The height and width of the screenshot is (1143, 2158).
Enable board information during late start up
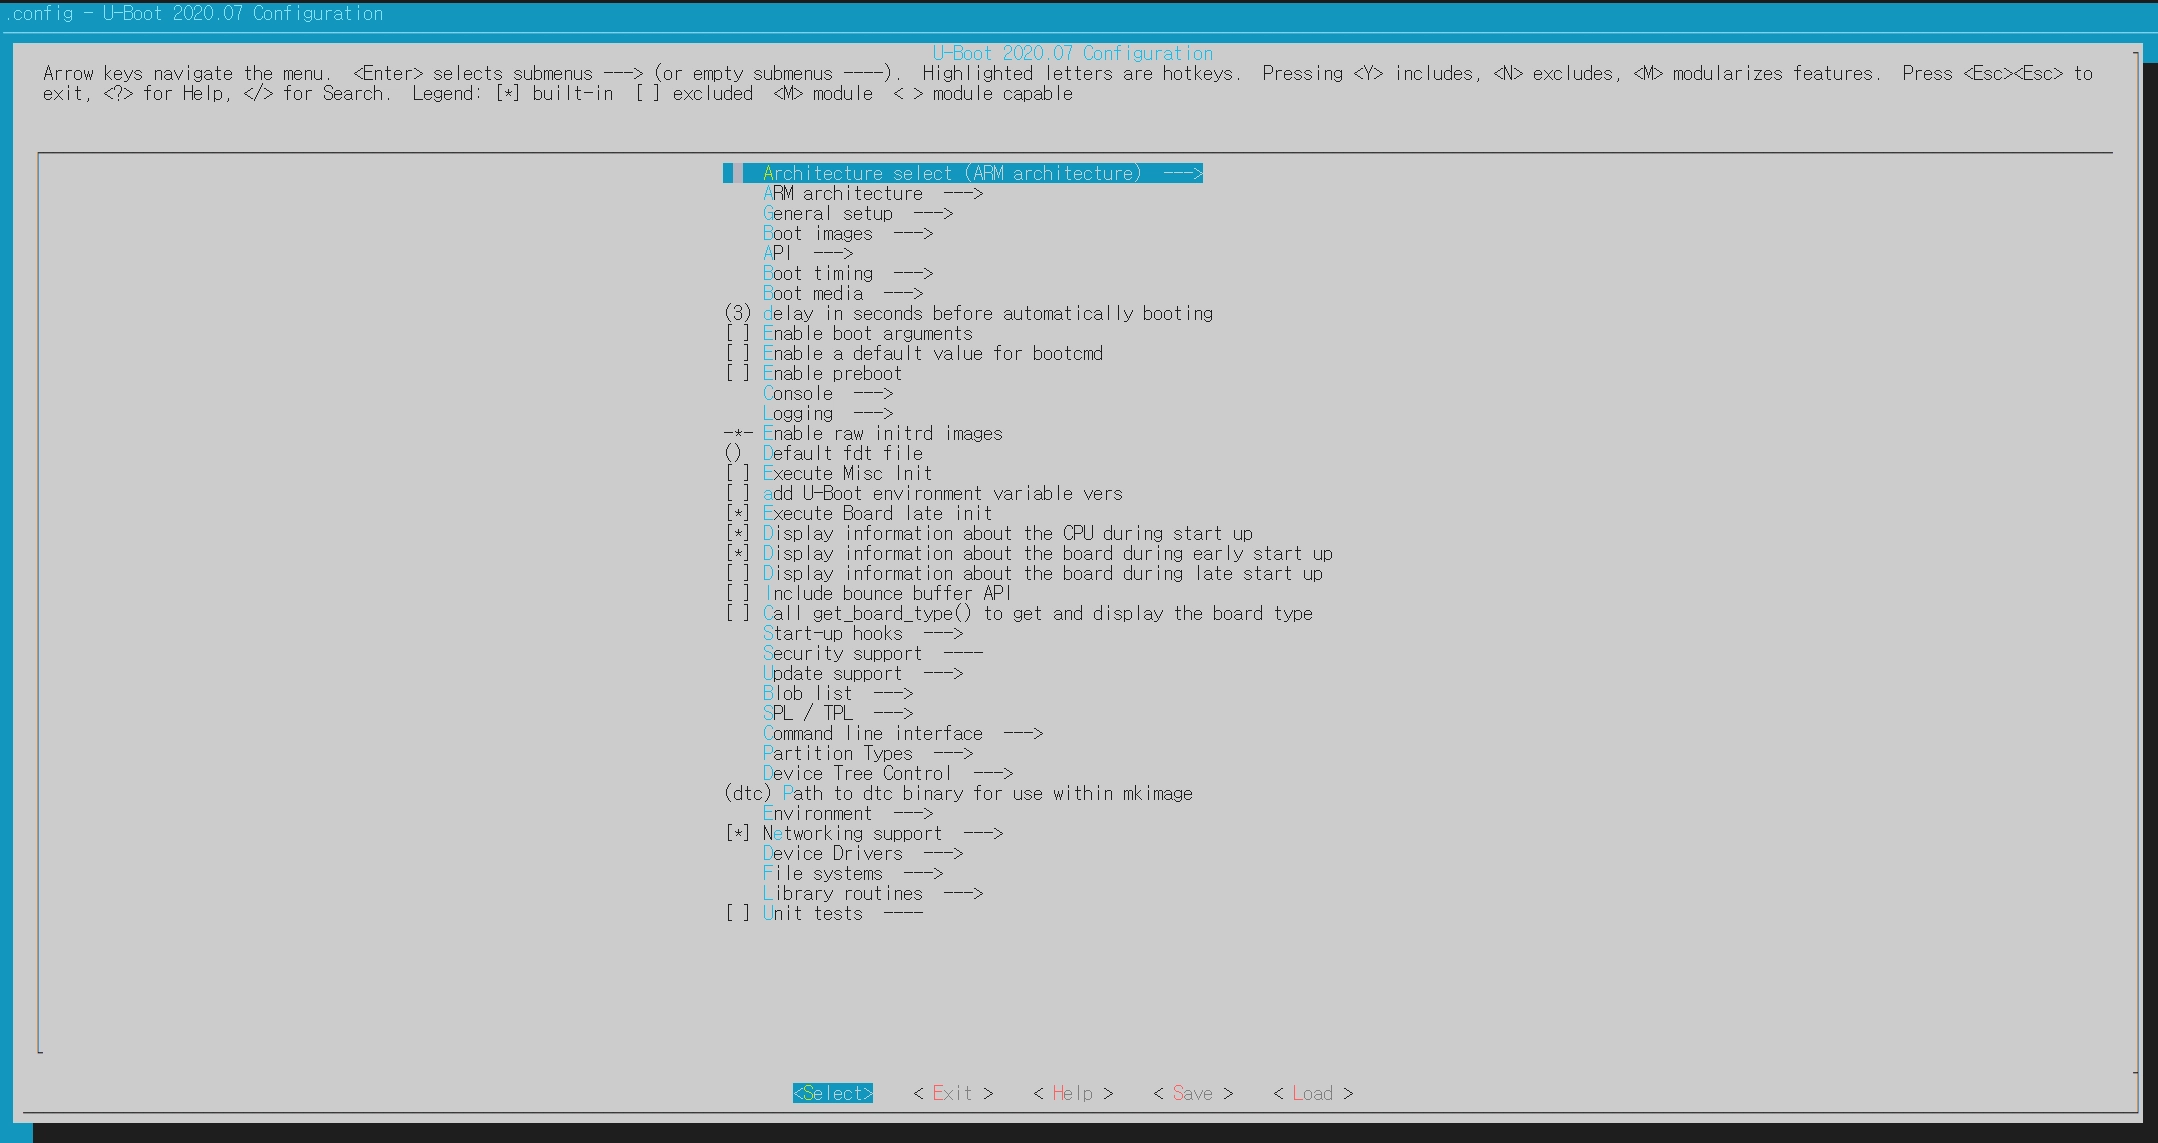(1023, 573)
